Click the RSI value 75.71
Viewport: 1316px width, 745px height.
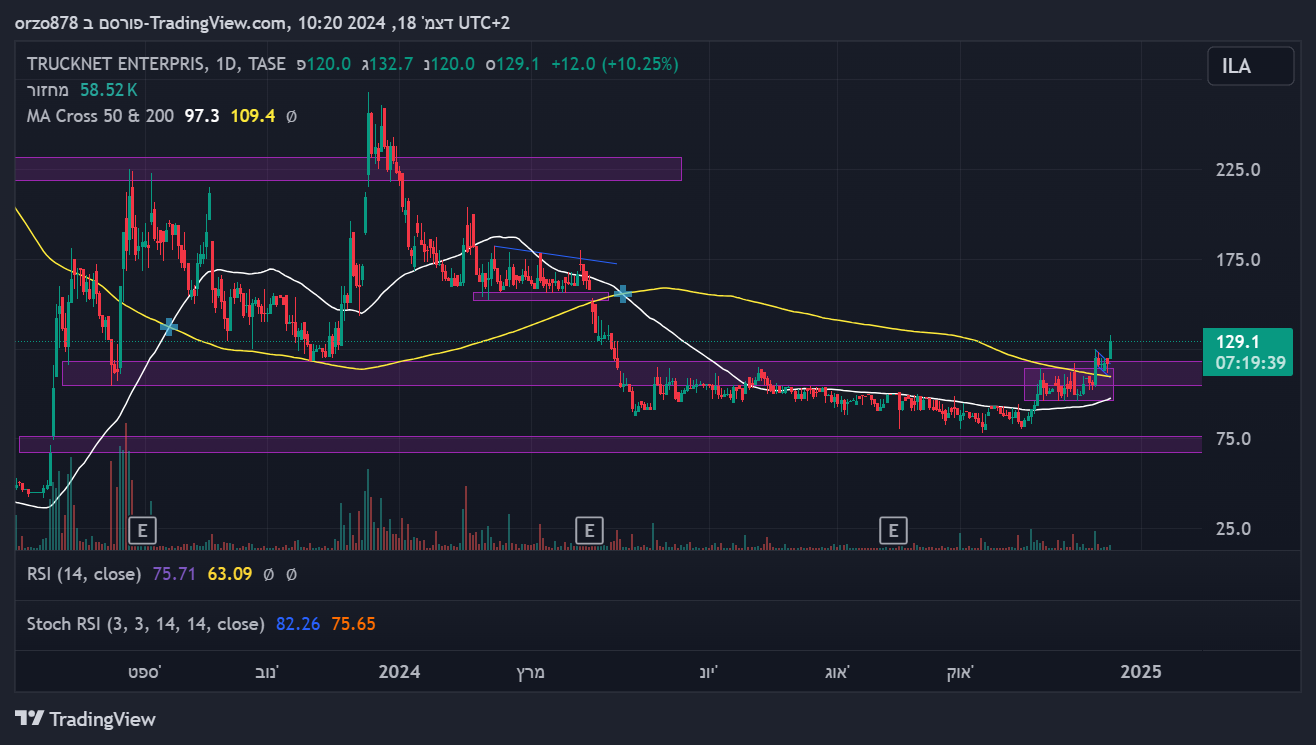174,574
